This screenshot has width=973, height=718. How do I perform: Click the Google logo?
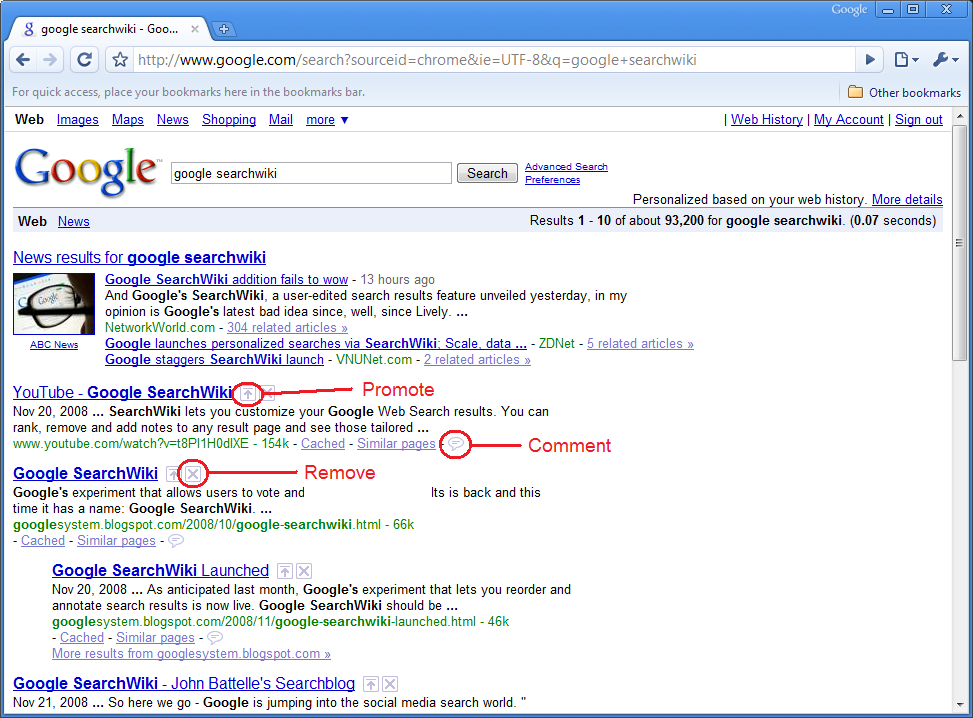[x=86, y=171]
